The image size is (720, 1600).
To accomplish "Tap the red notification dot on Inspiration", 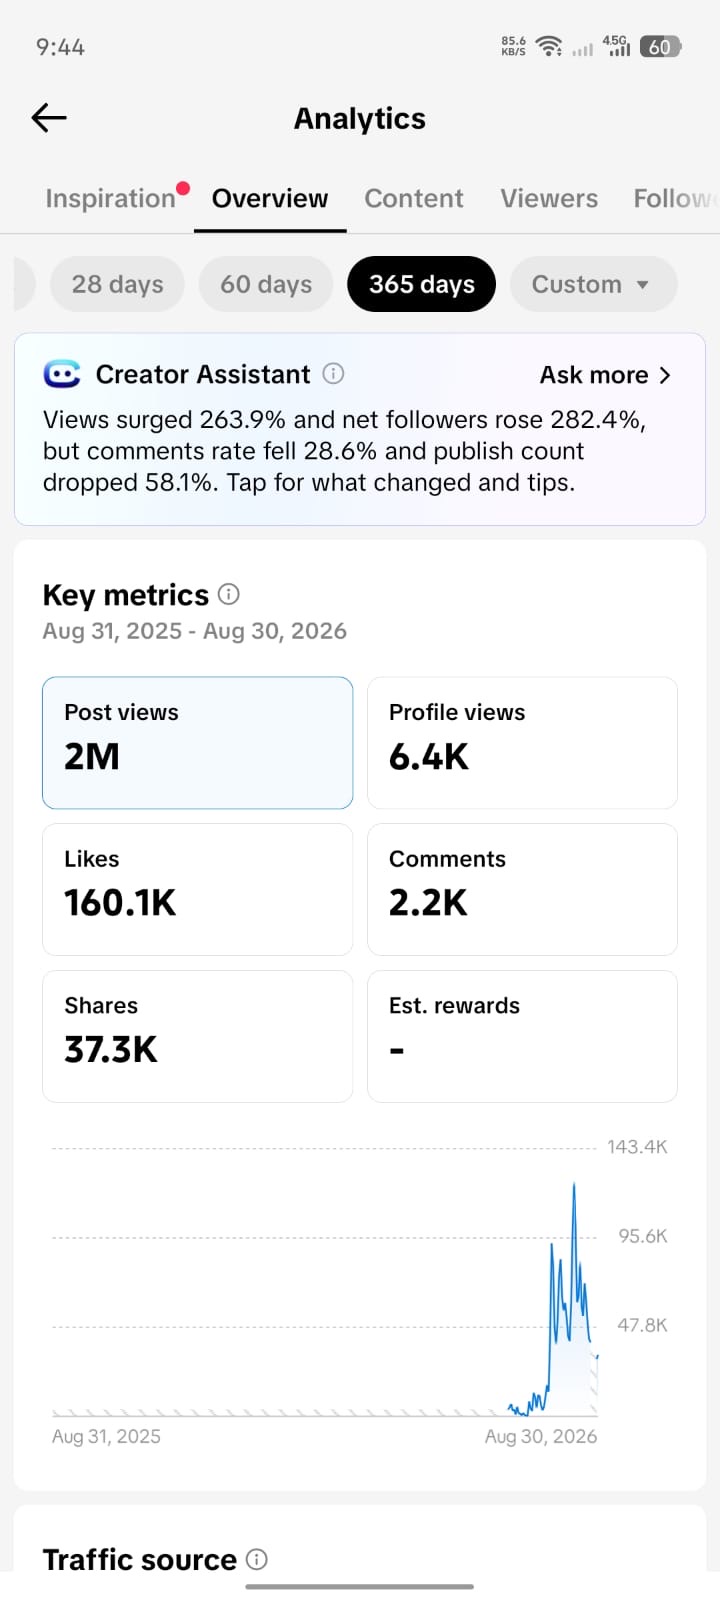I will pyautogui.click(x=183, y=188).
